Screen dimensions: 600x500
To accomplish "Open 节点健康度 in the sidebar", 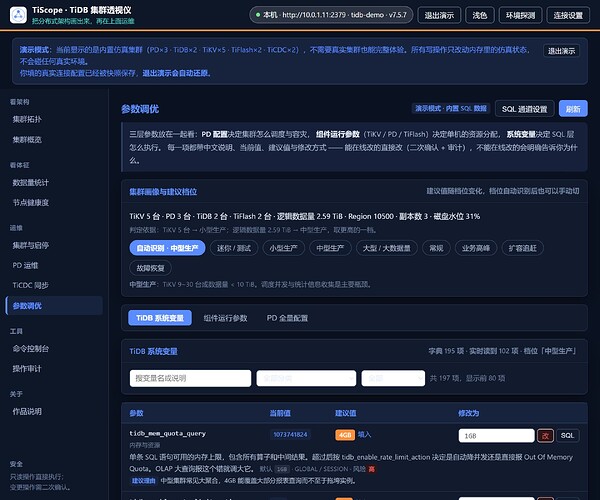I will (30, 202).
